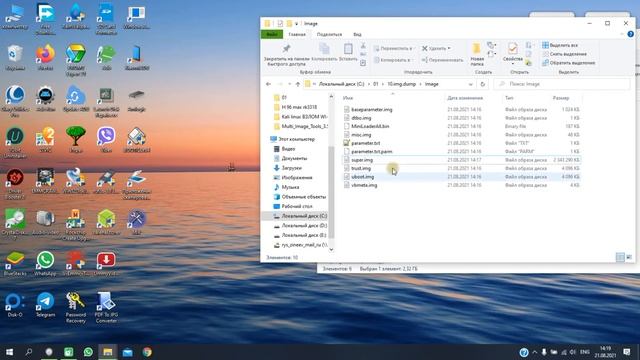Select the file dtbo.img

361,118
